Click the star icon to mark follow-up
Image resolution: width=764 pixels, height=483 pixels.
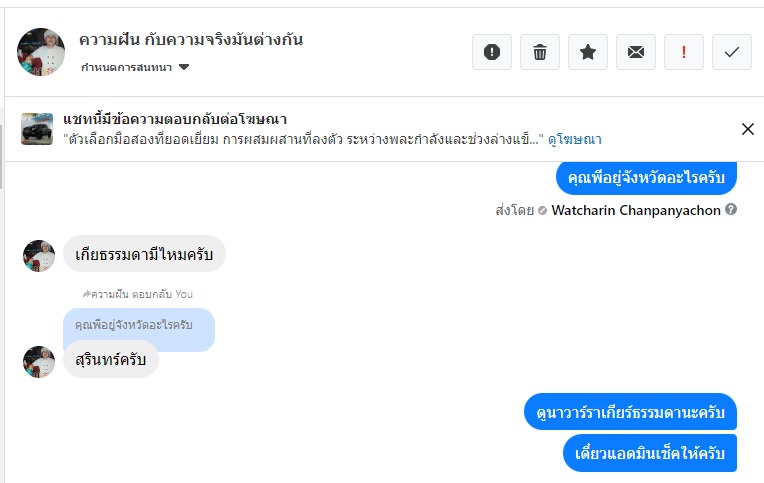pos(588,52)
